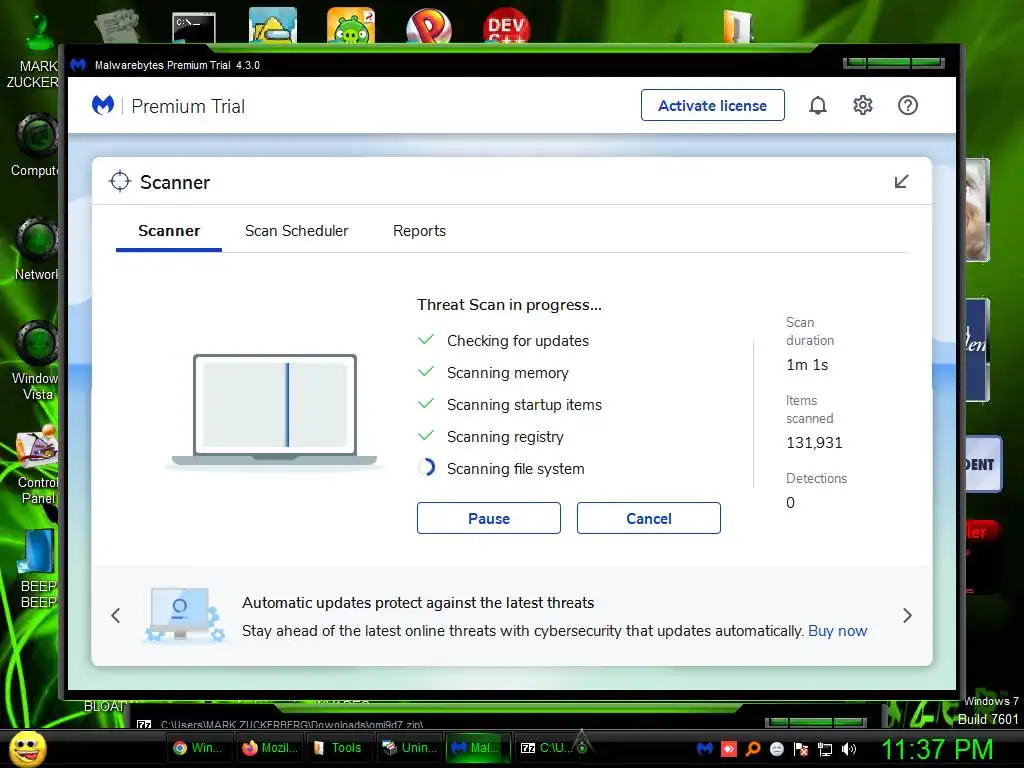Switch to 7-Zip taskbar window
Screen dimensions: 1024x768
click(547, 748)
